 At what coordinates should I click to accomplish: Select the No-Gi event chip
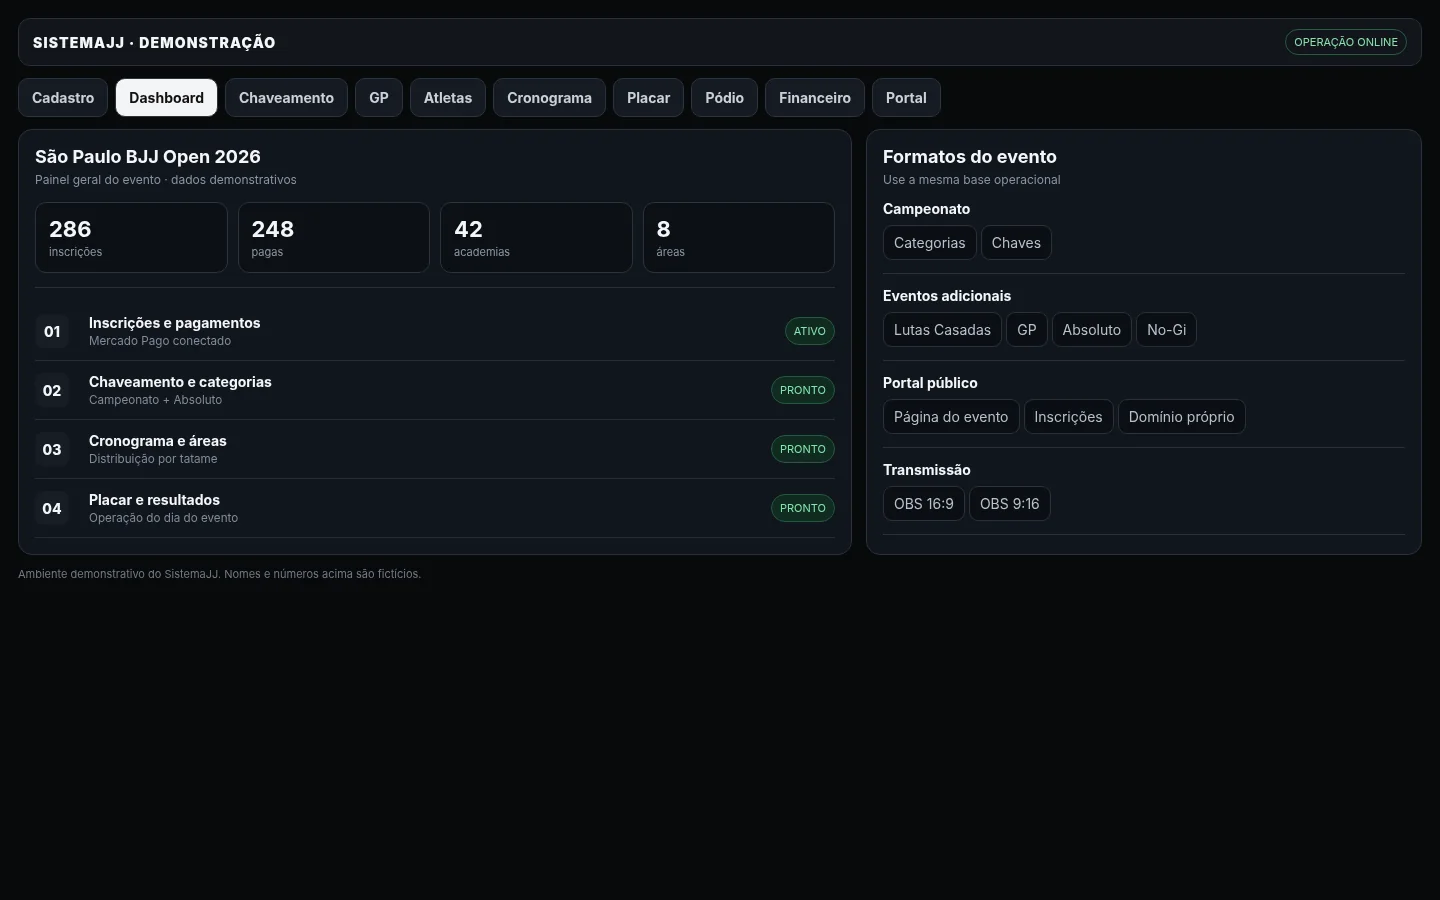point(1167,330)
